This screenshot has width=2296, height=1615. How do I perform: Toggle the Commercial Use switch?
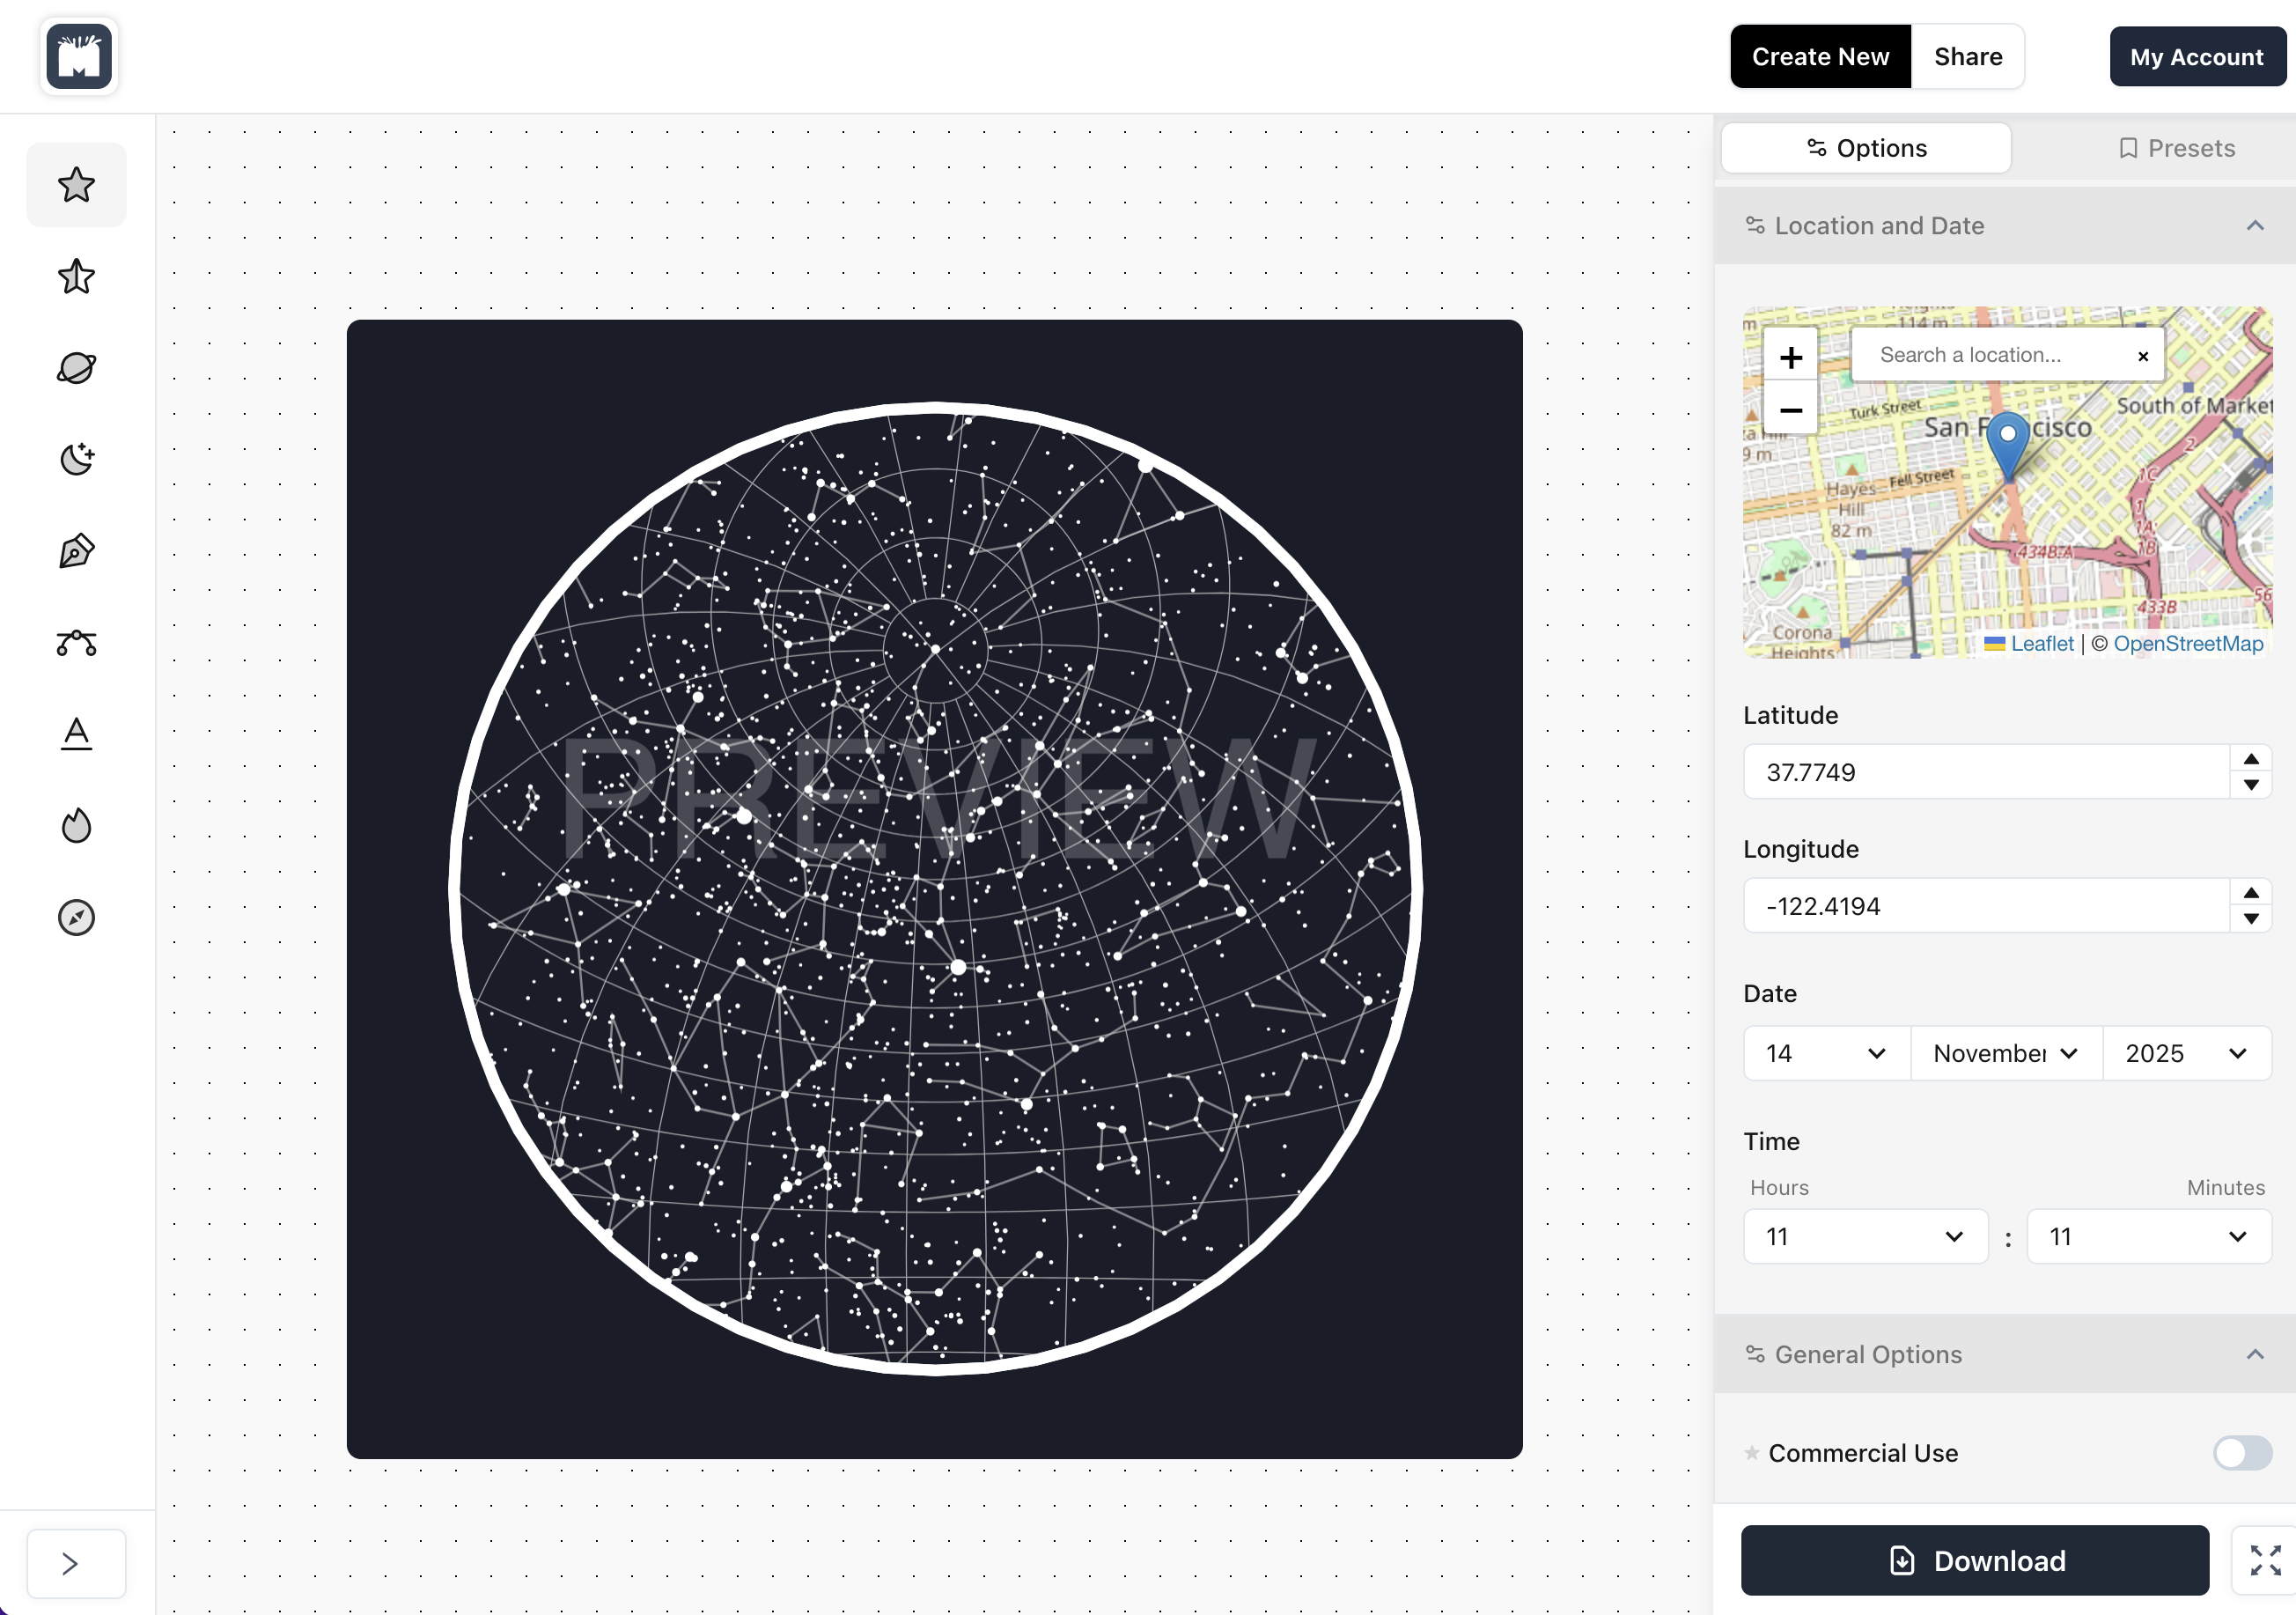point(2241,1452)
